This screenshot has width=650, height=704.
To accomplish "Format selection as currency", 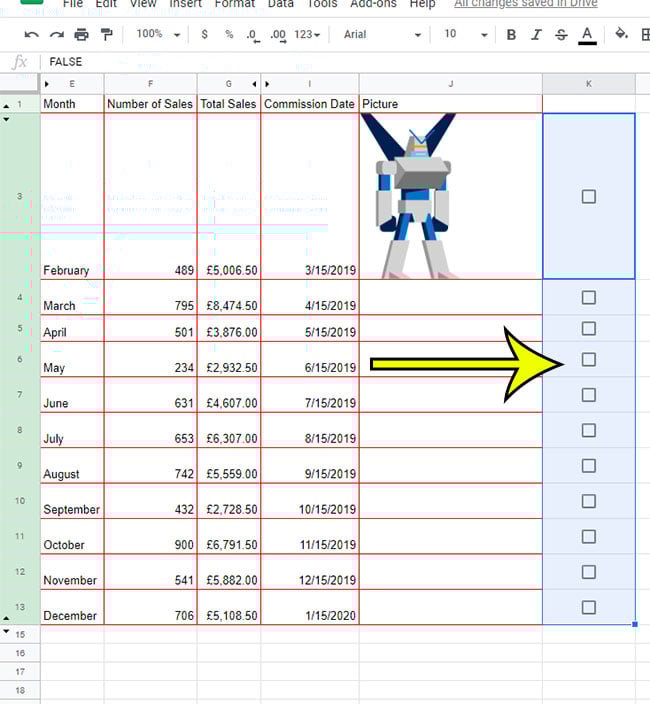I will pos(204,35).
